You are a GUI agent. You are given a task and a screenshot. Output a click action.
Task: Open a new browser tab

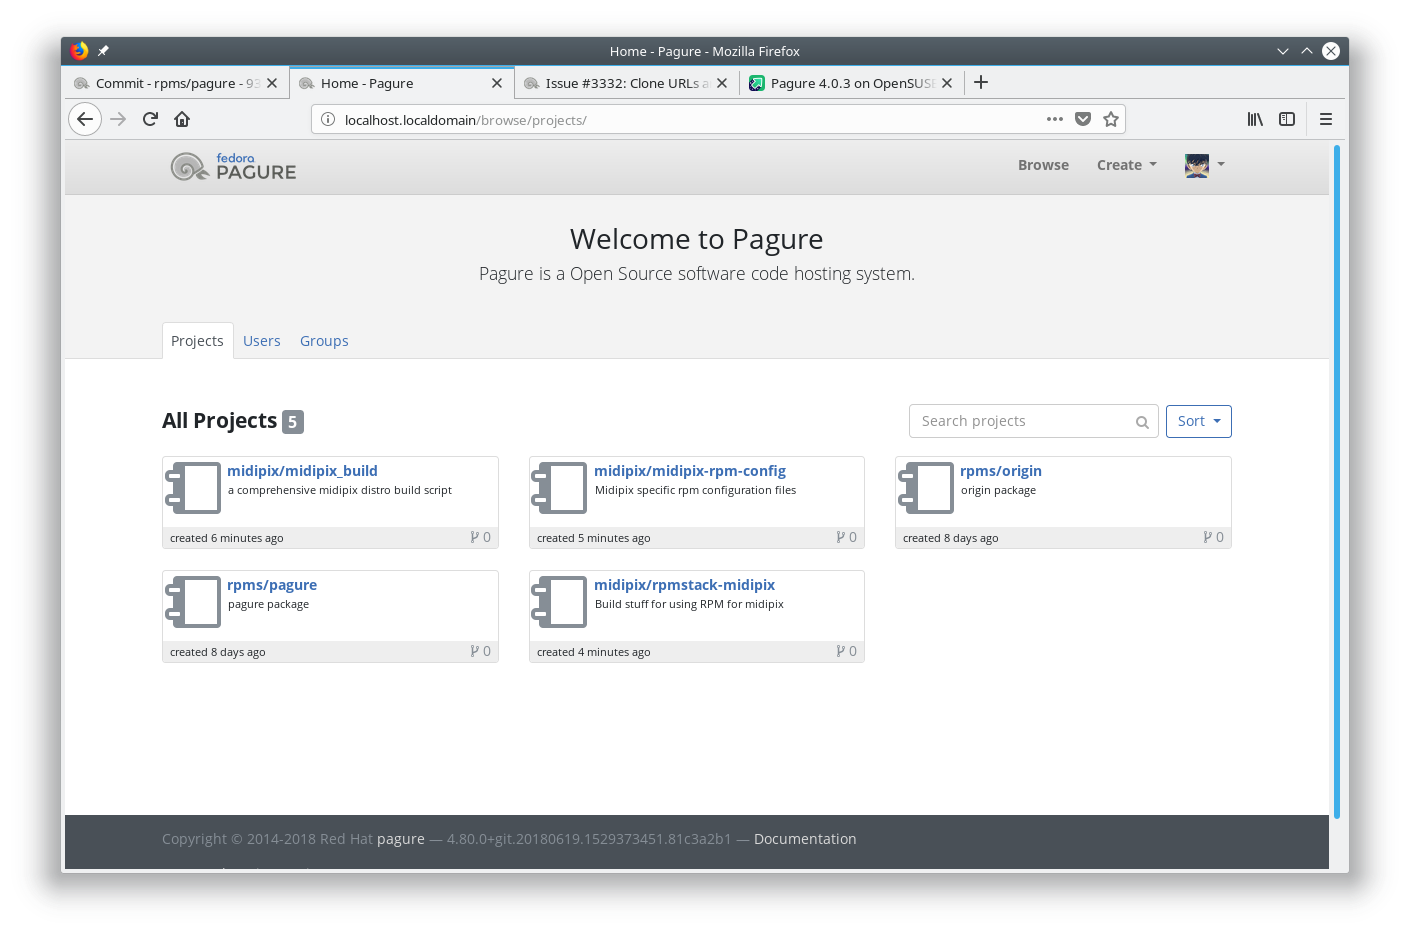coord(981,82)
